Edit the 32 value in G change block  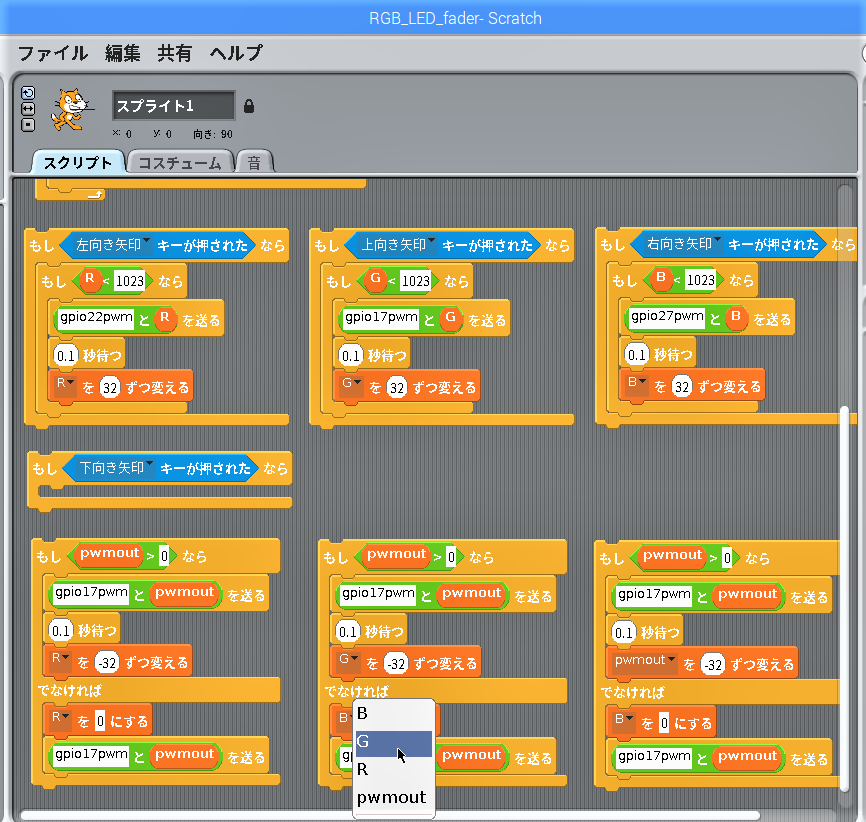point(397,388)
